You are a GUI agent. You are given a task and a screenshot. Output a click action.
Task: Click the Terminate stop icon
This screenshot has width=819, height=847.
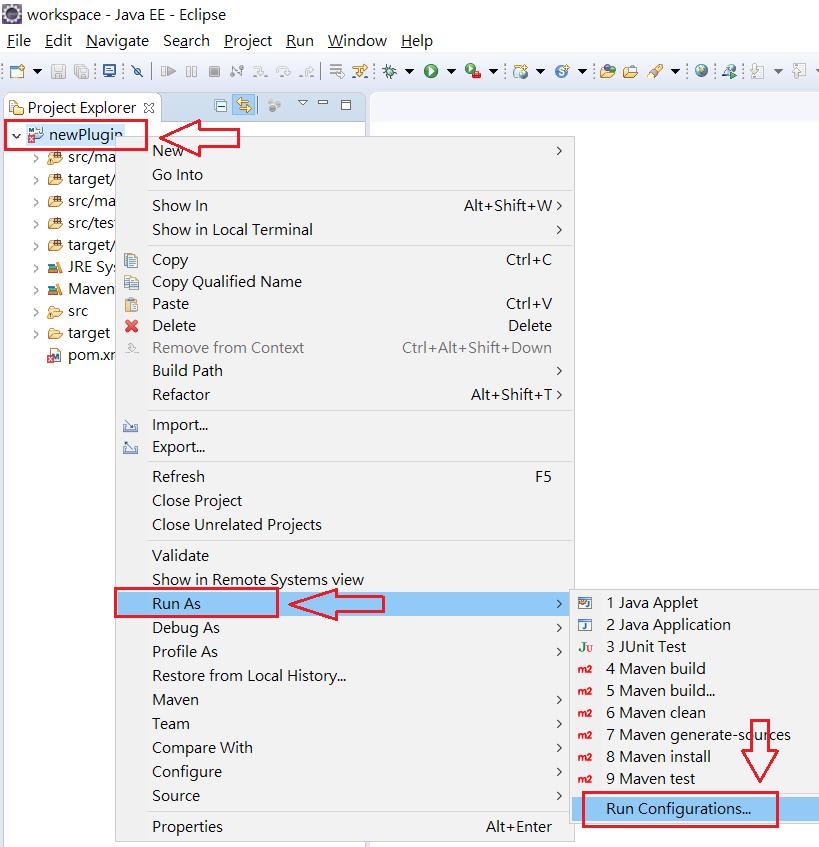point(214,71)
